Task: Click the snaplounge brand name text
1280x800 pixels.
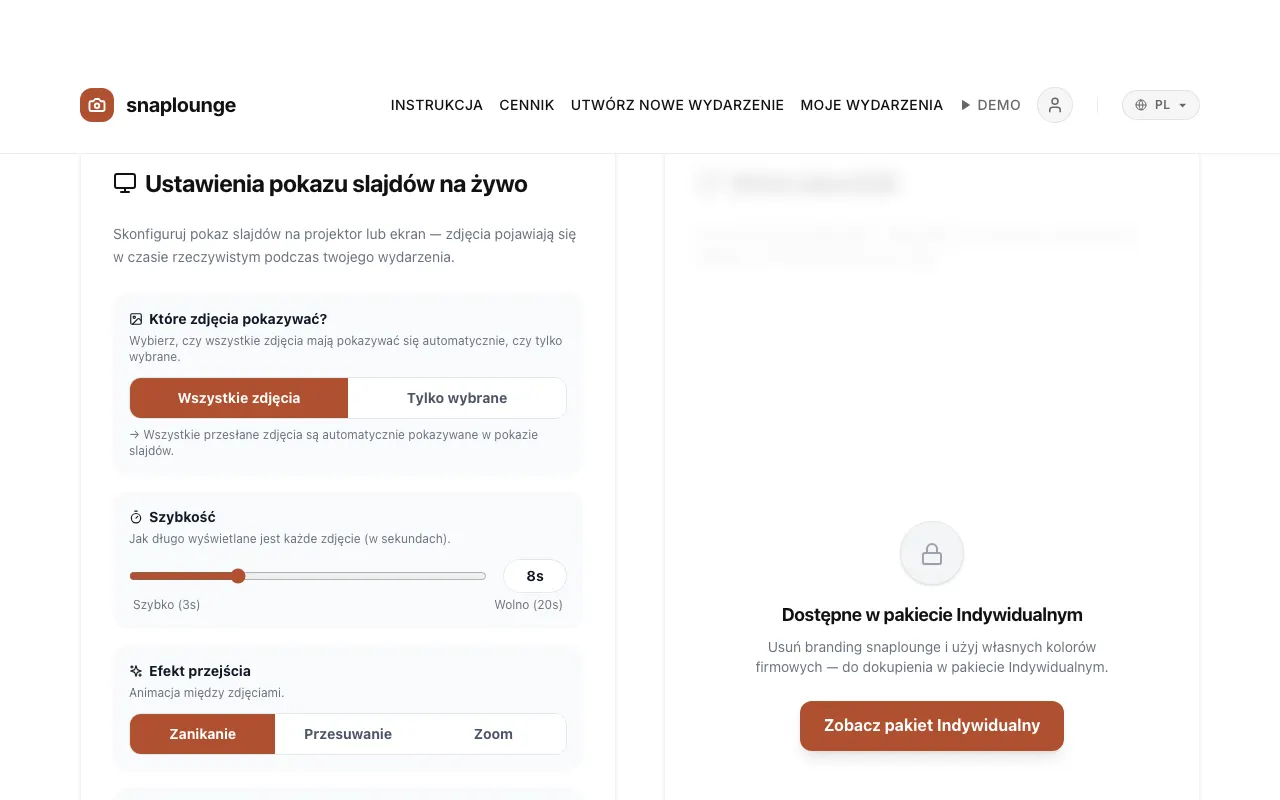Action: (181, 105)
